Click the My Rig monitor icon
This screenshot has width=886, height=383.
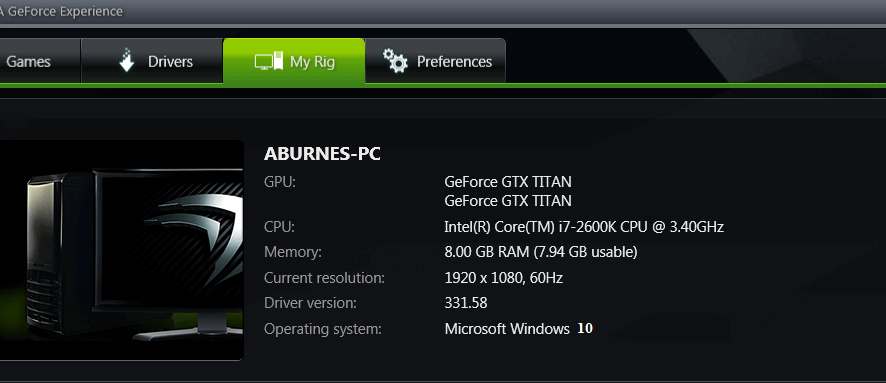pos(268,61)
